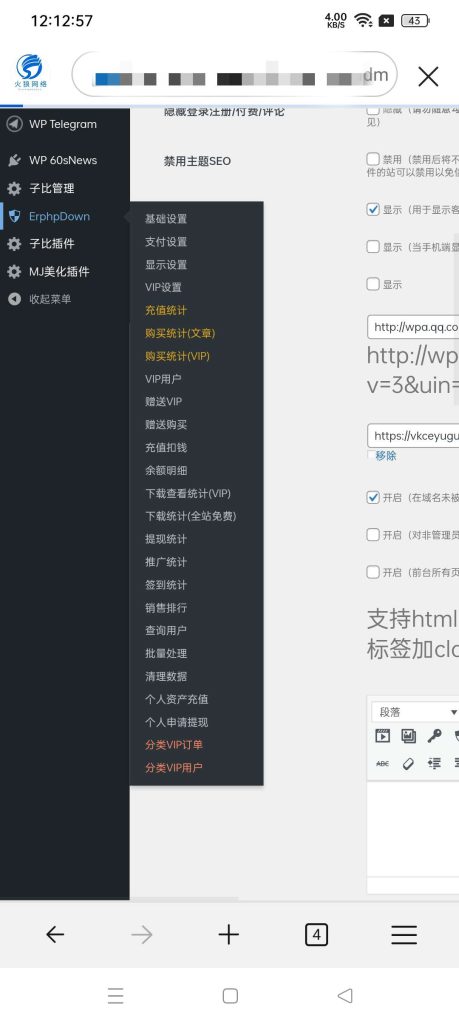Open 基础设置 in ErphpDown submenu
This screenshot has height=1024, width=459.
(x=166, y=219)
